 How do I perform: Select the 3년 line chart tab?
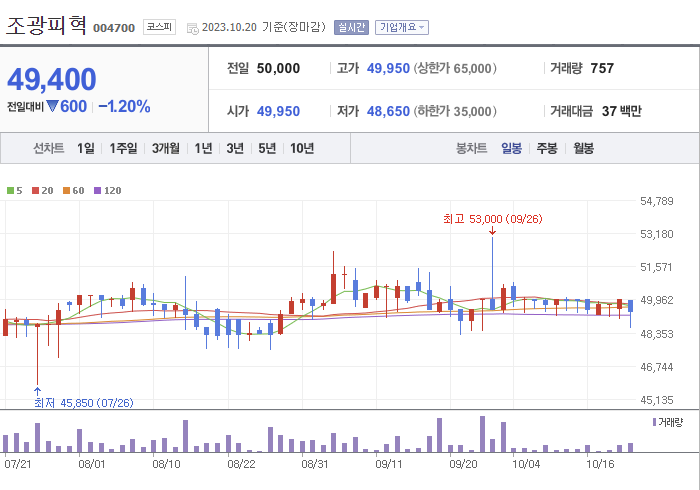235,148
